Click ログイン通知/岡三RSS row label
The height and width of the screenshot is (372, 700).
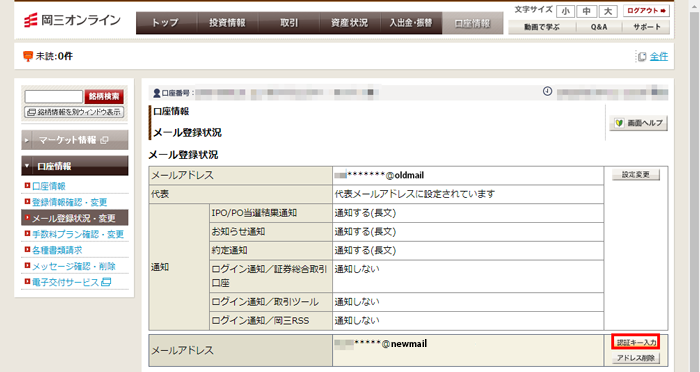pyautogui.click(x=260, y=321)
